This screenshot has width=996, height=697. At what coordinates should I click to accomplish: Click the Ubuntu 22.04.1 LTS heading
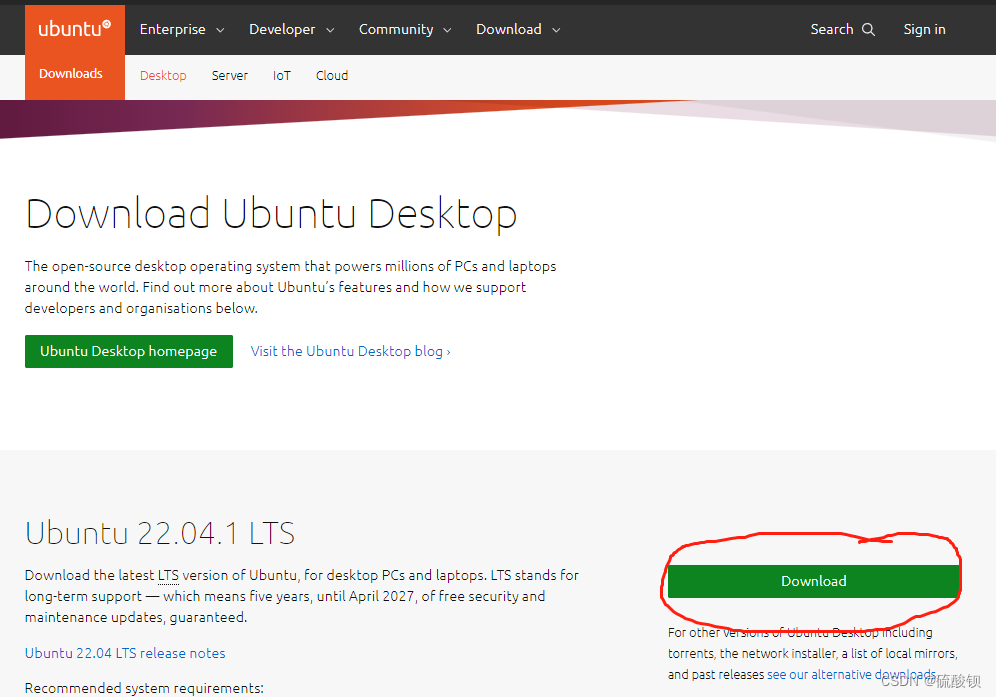160,532
